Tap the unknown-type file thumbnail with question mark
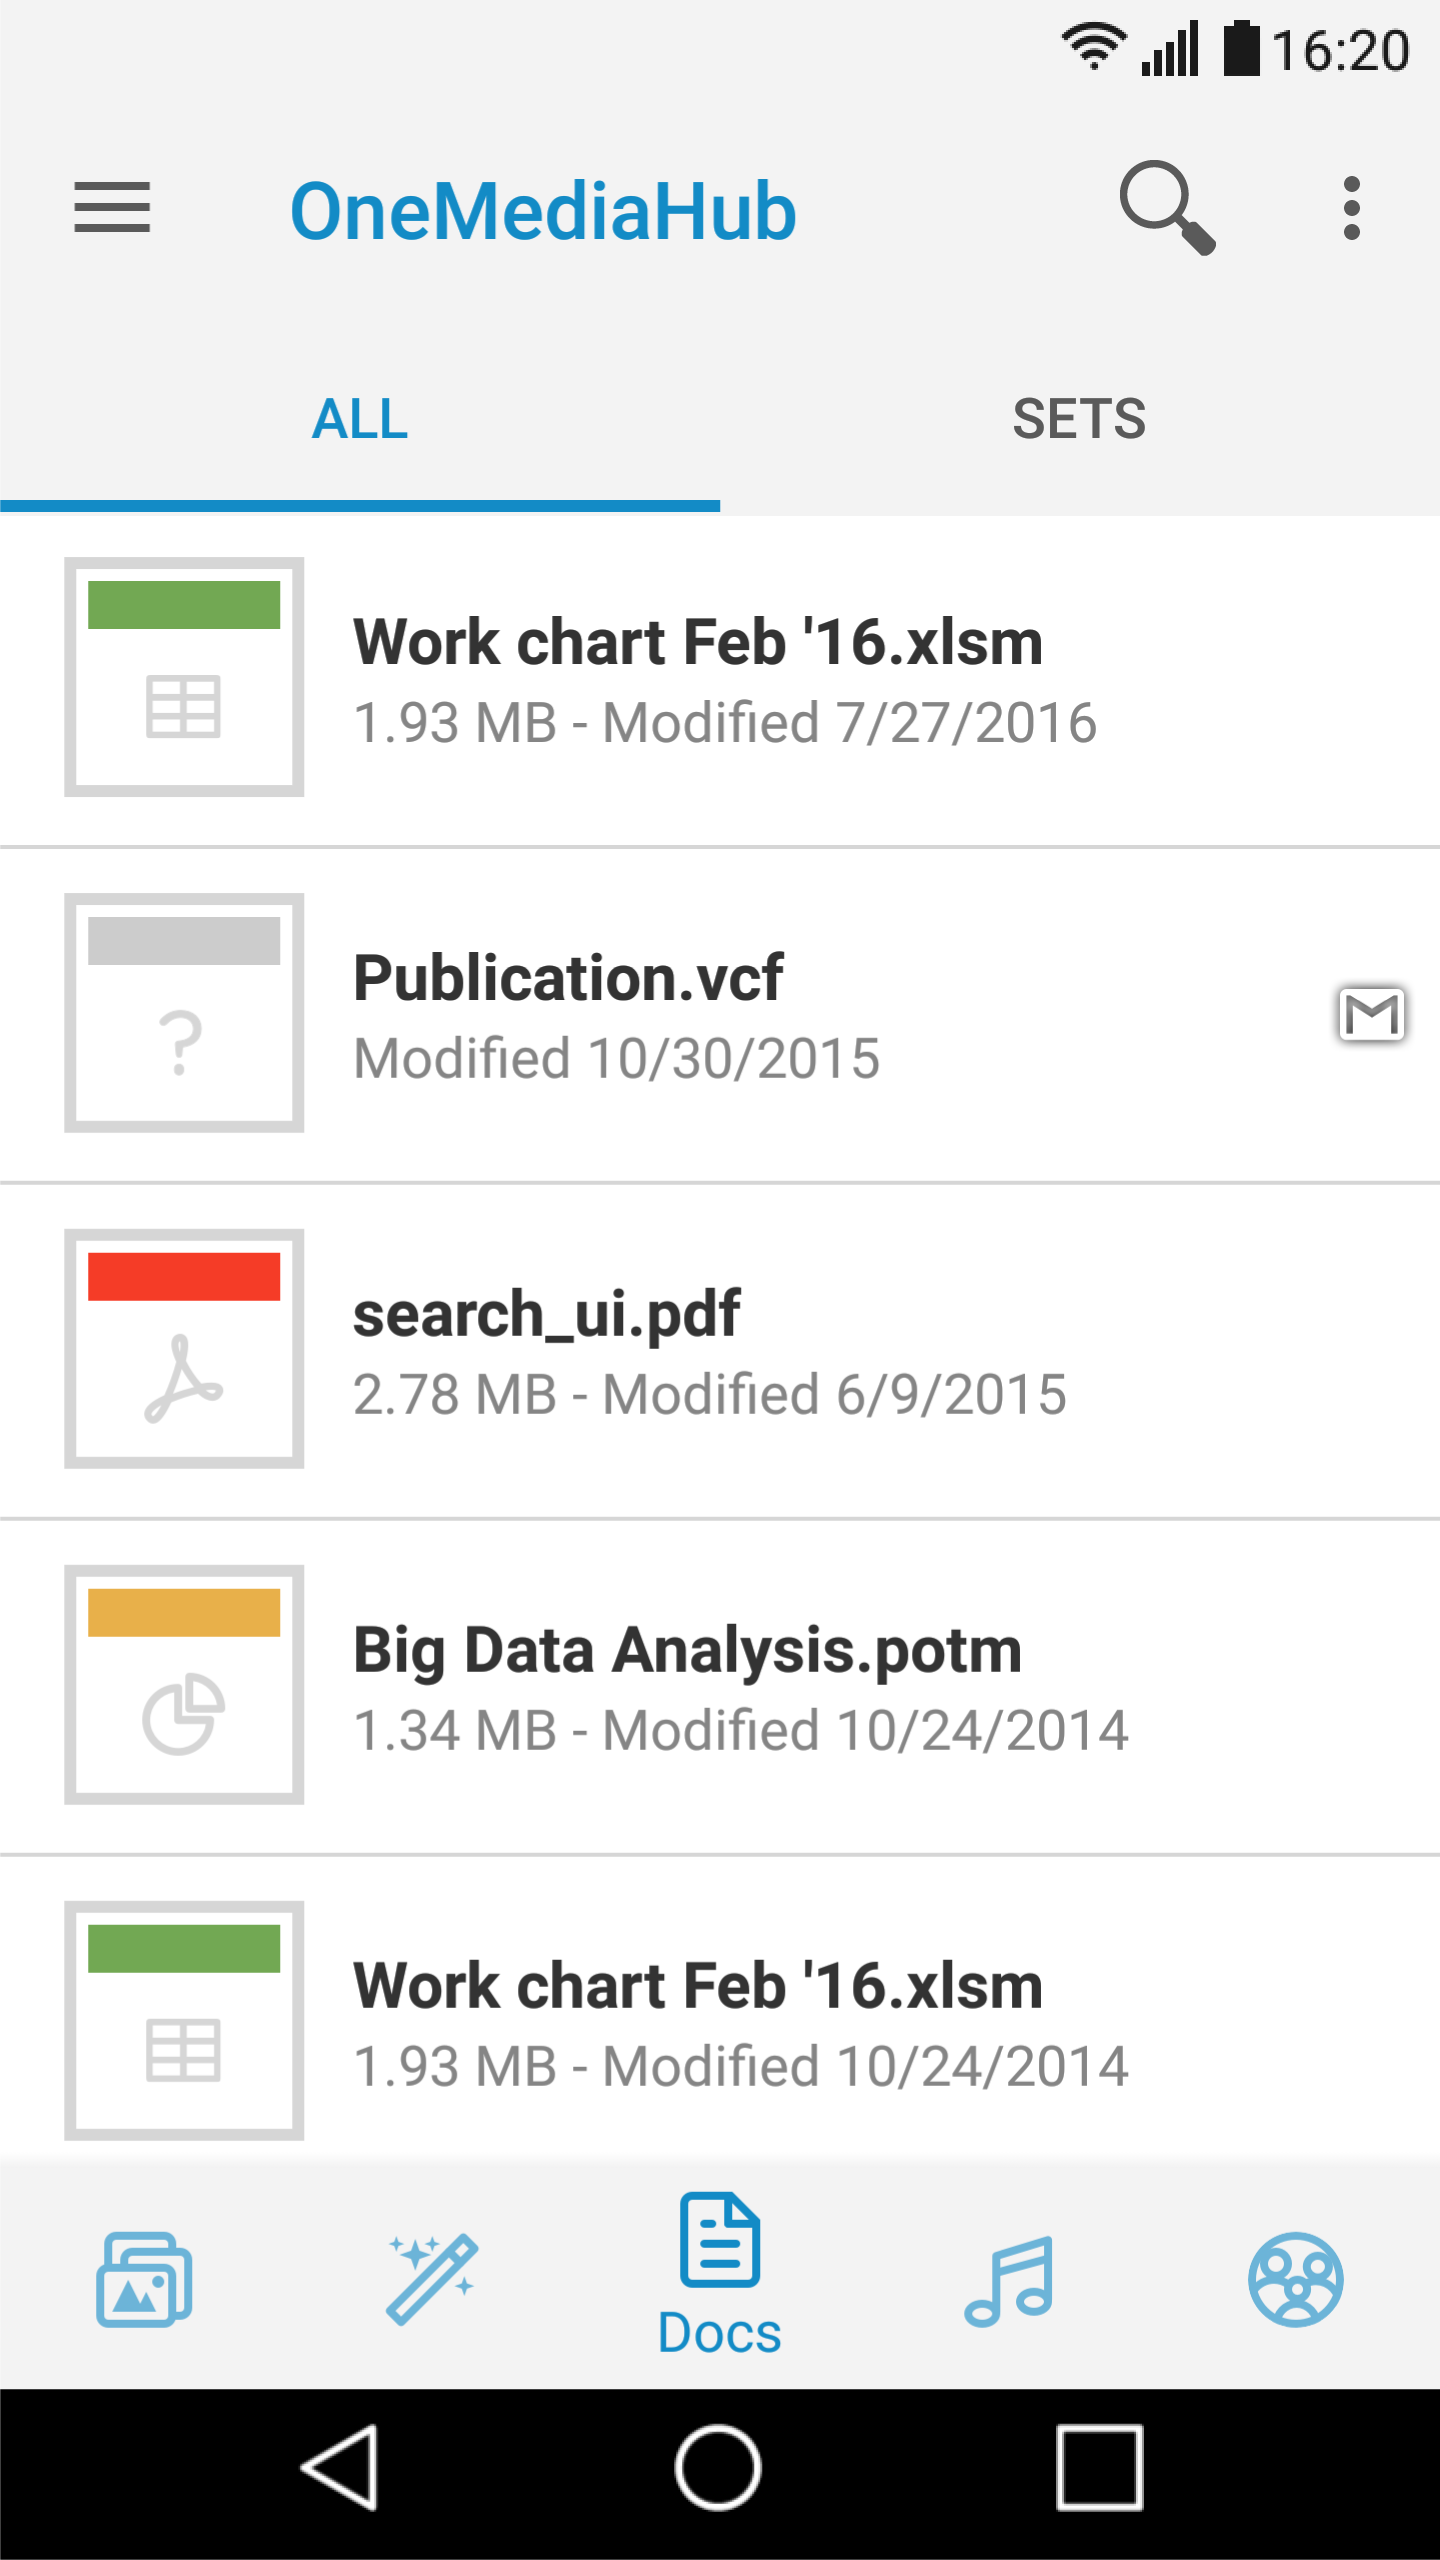This screenshot has width=1440, height=2560. (x=184, y=1012)
